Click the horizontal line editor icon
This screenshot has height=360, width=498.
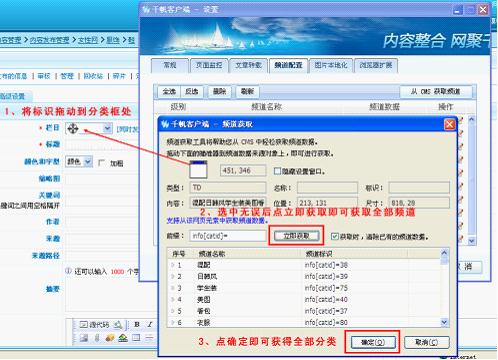tap(149, 338)
